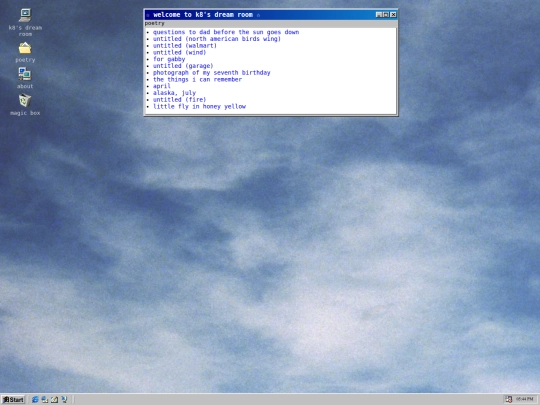Open the untitled (garage) poem

point(183,66)
